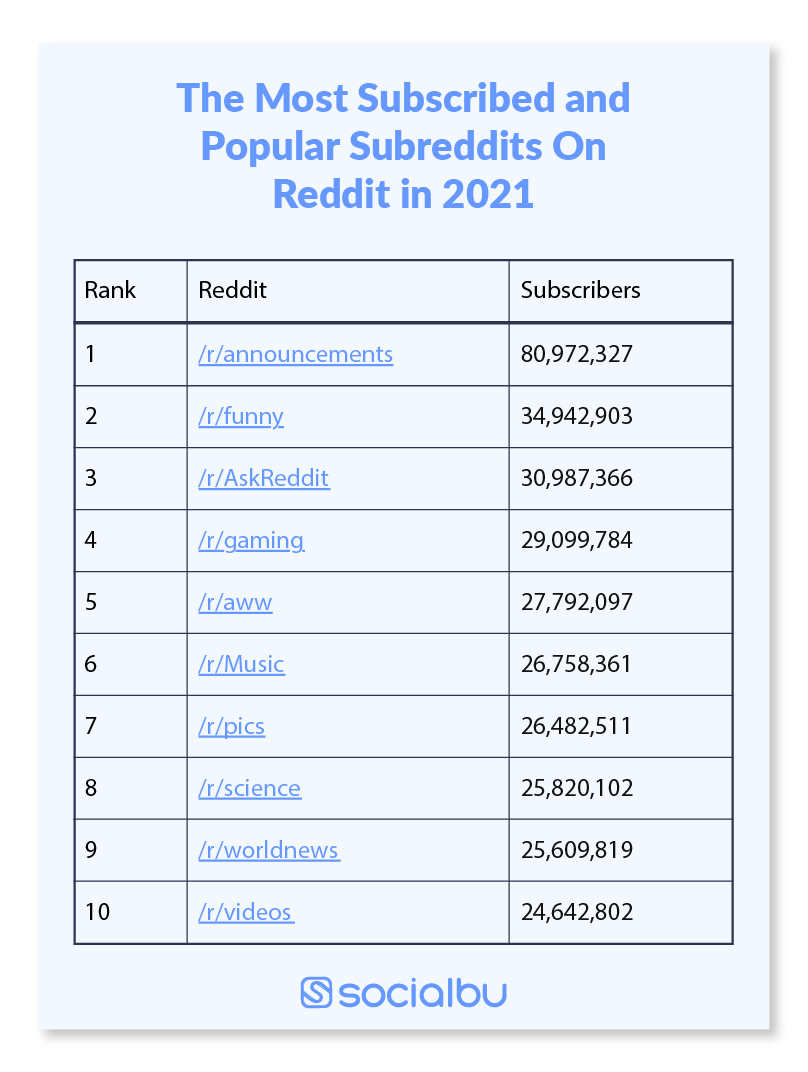Select the Reddit column header

pos(233,290)
